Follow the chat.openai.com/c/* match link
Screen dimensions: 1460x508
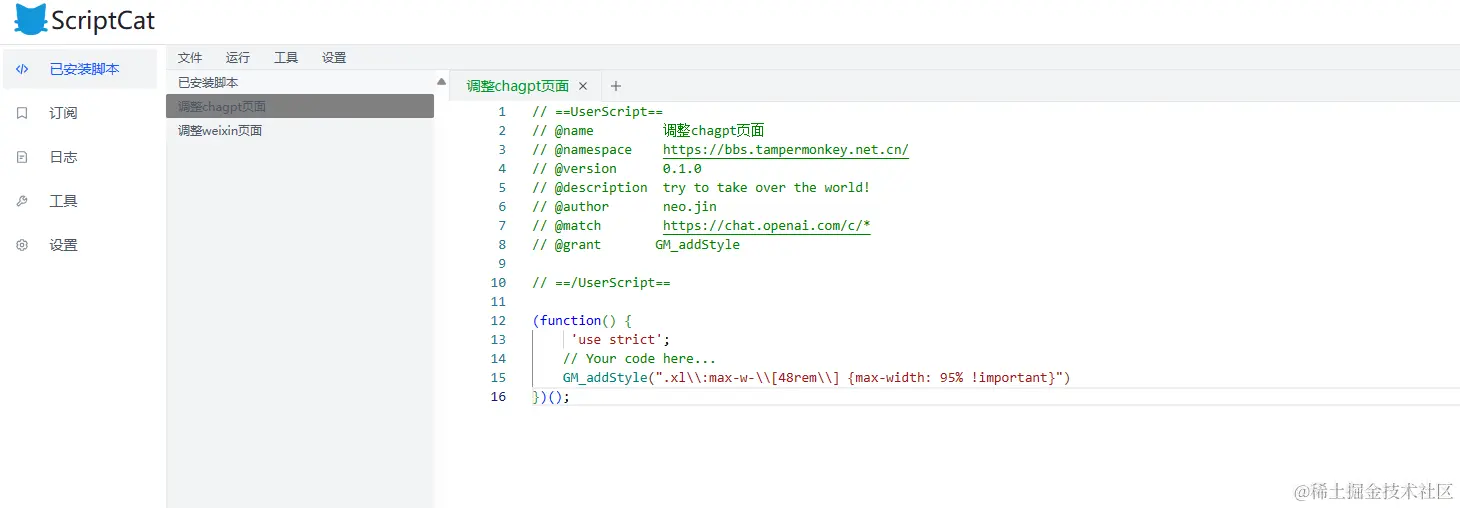tap(766, 226)
